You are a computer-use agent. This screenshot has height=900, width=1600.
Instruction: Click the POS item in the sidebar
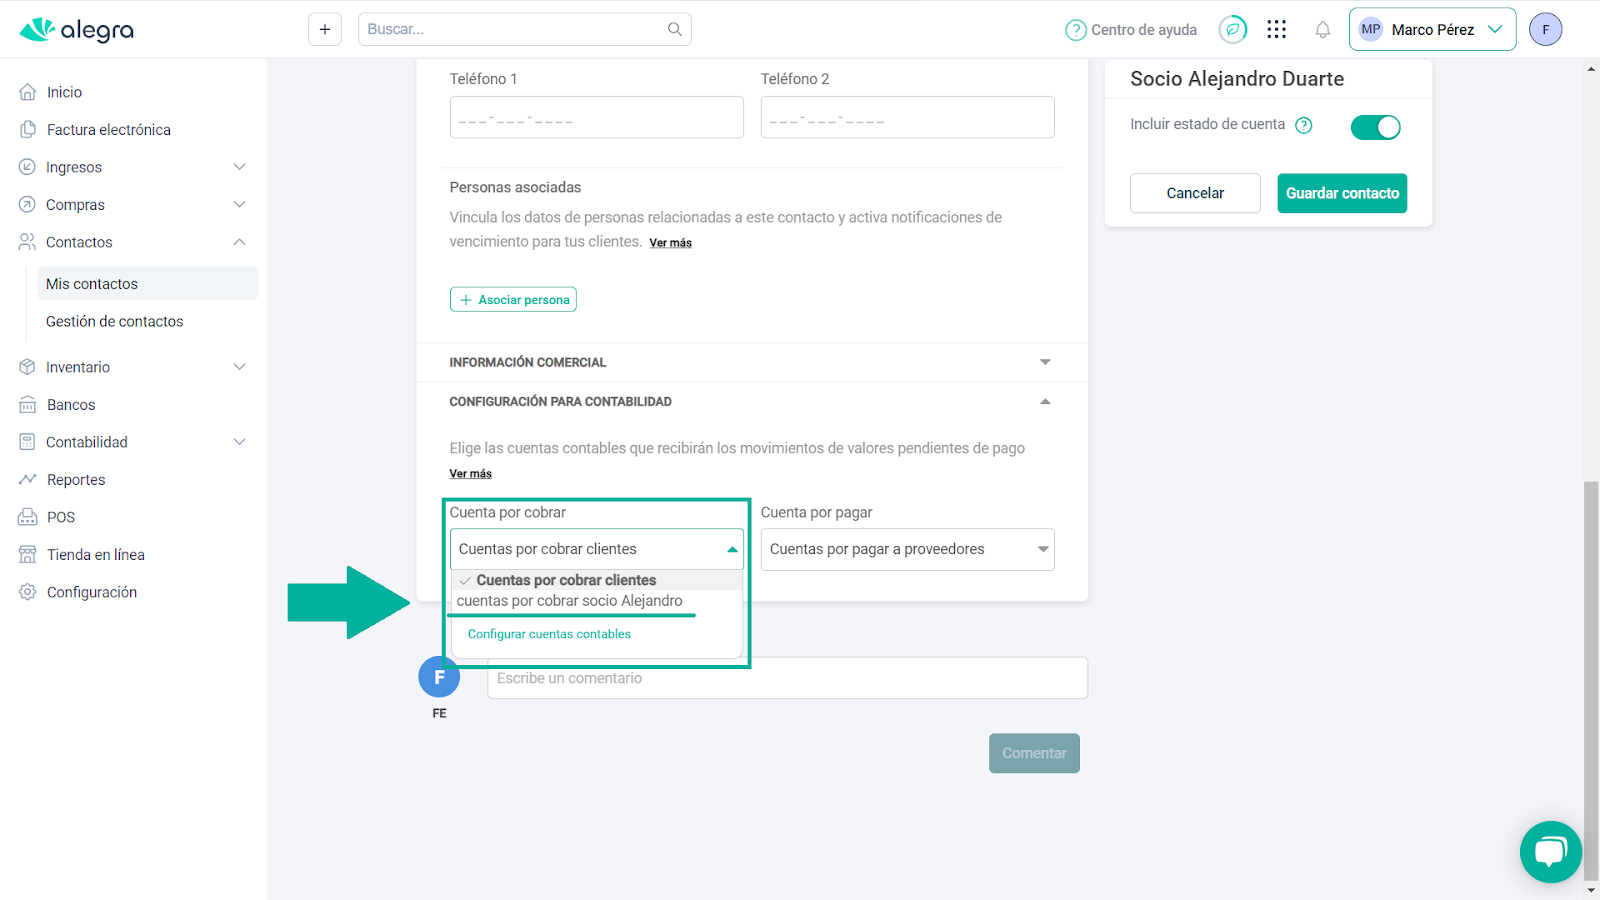61,517
